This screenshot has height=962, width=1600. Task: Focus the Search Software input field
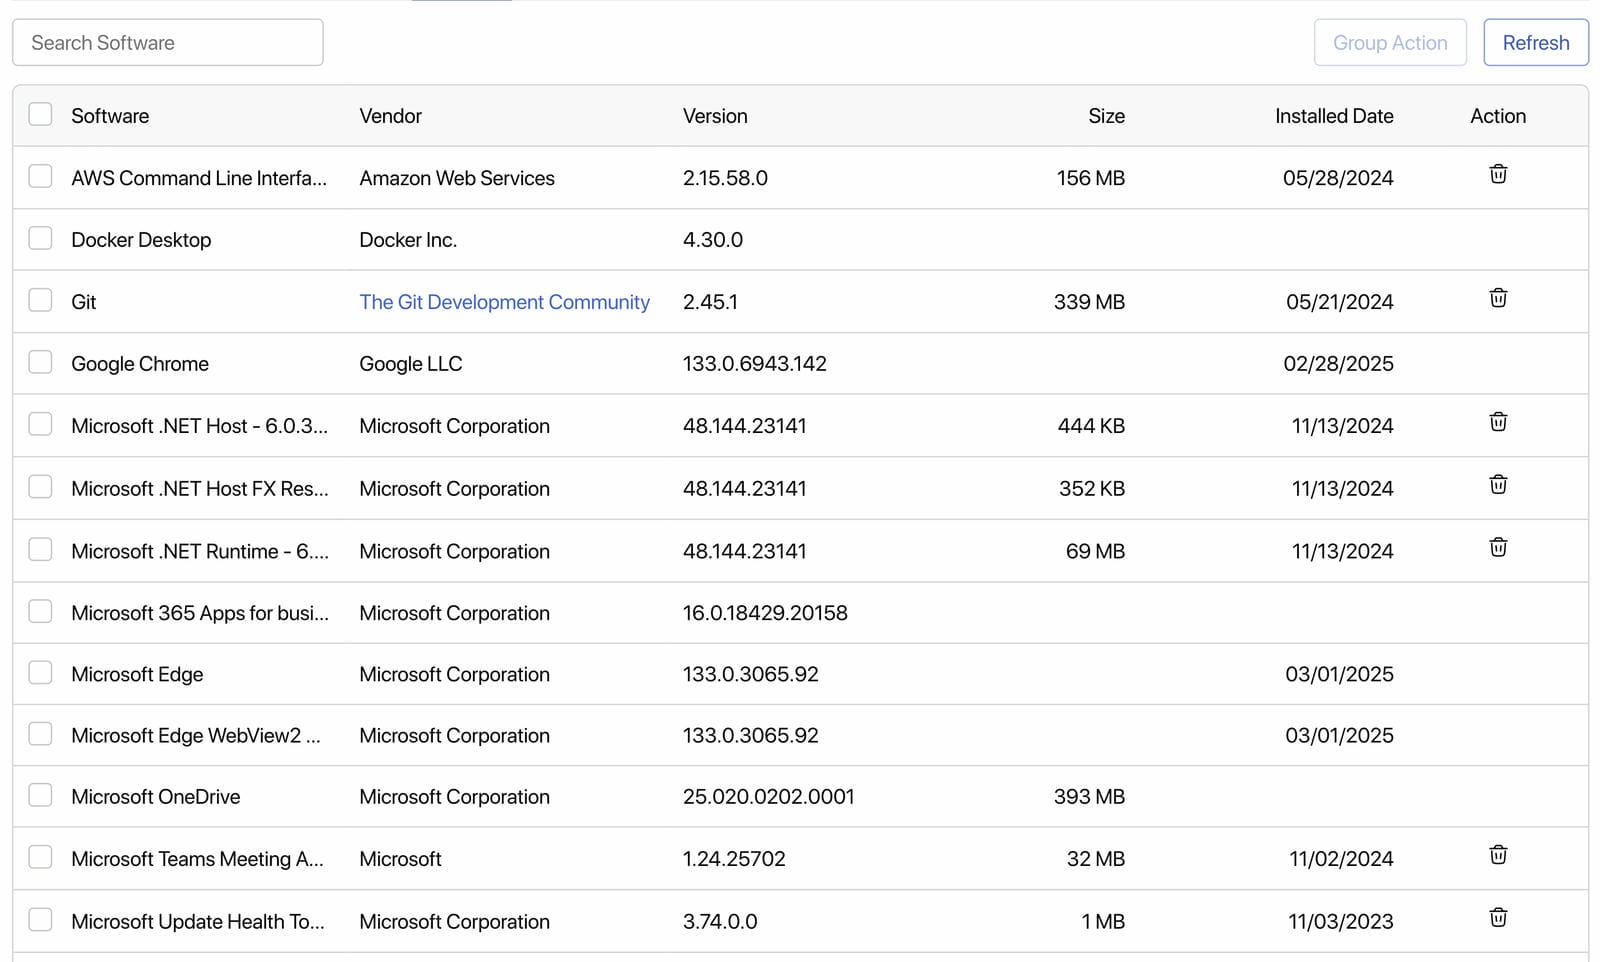168,43
